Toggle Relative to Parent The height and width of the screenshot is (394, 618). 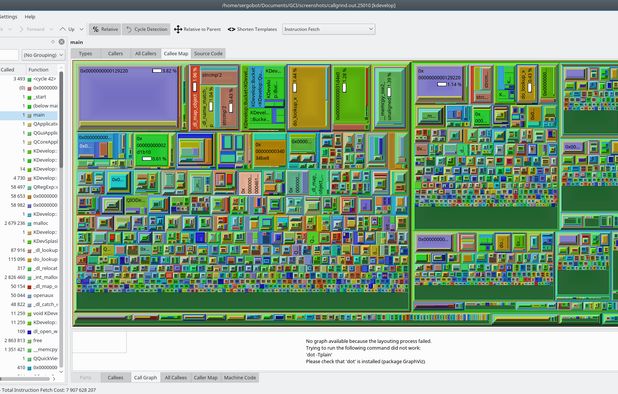pyautogui.click(x=197, y=29)
